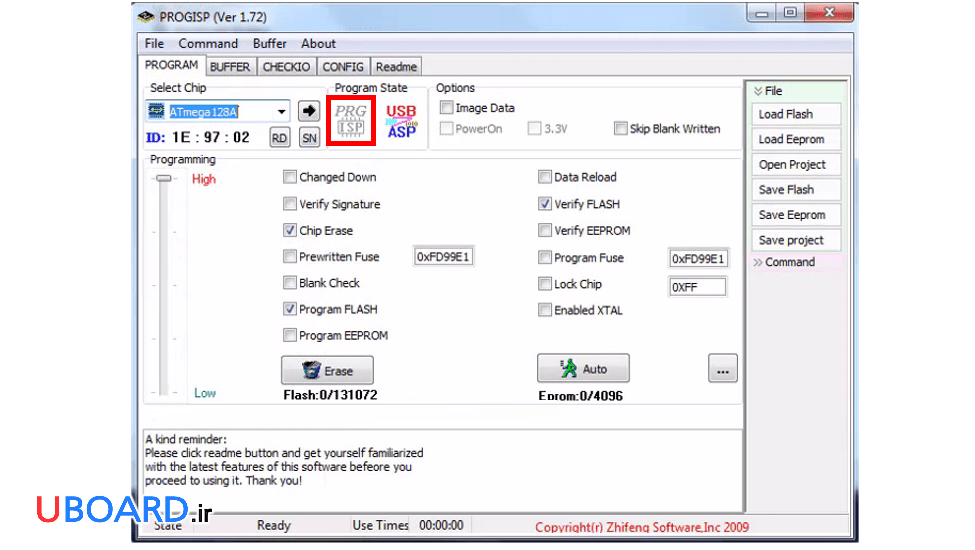The image size is (975, 550).
Task: Click the High speed label
Action: pos(204,180)
